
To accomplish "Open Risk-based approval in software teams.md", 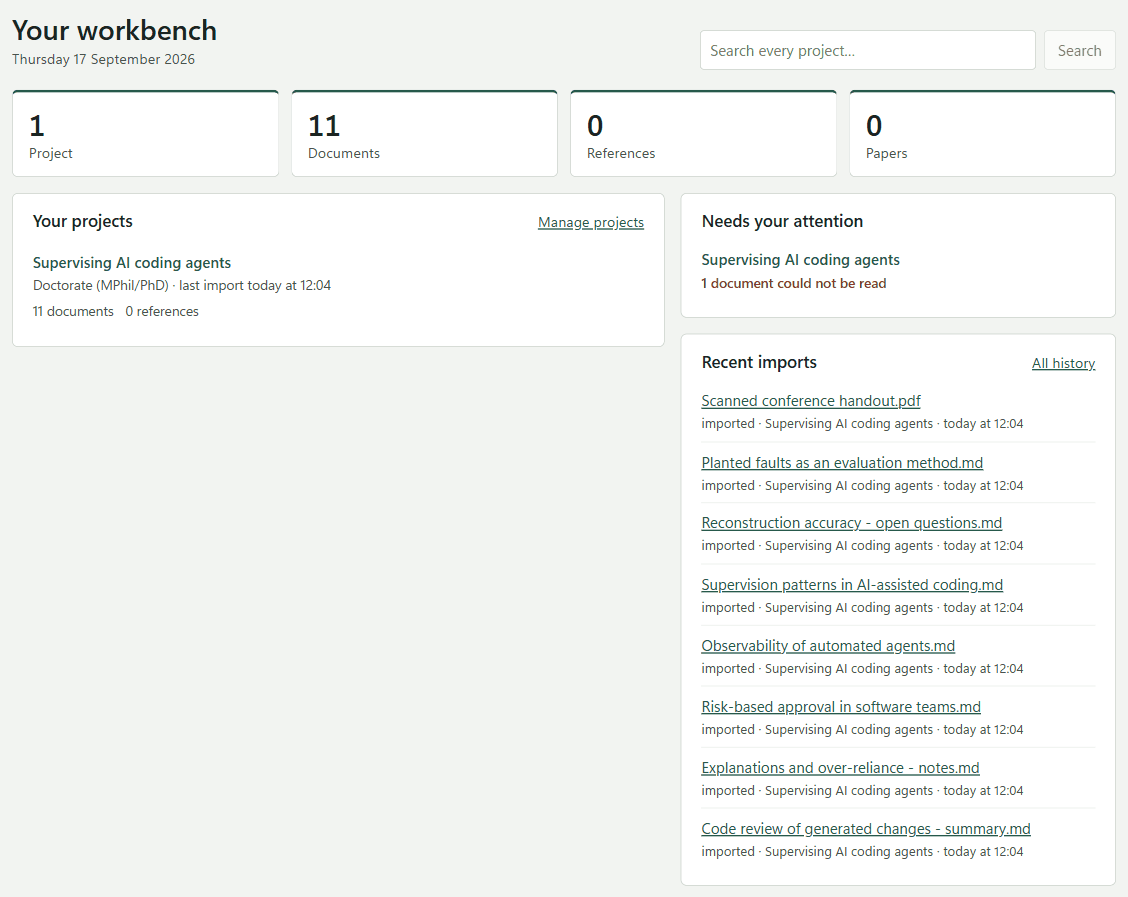I will 841,707.
